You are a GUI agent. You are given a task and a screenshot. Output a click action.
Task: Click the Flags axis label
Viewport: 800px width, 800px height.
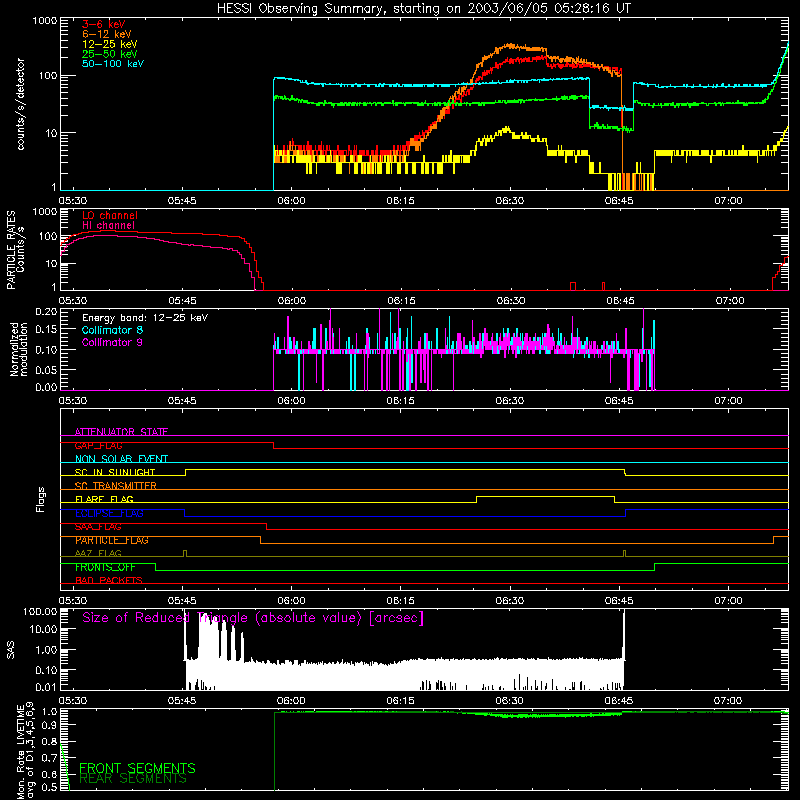(x=41, y=500)
